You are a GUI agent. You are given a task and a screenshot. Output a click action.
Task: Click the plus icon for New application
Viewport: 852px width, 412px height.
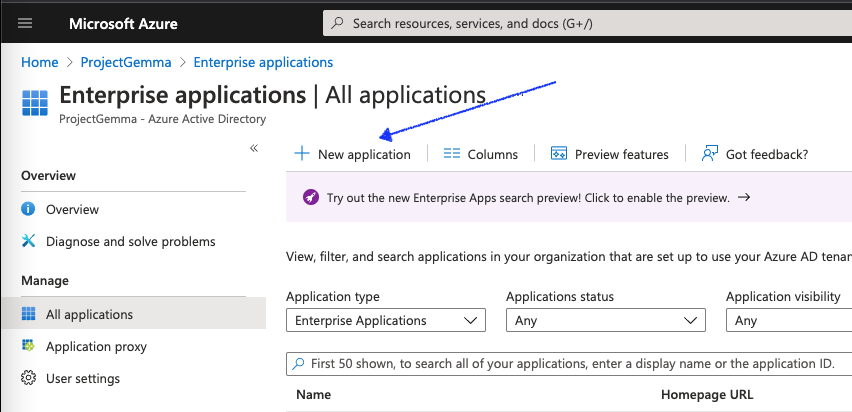point(302,154)
